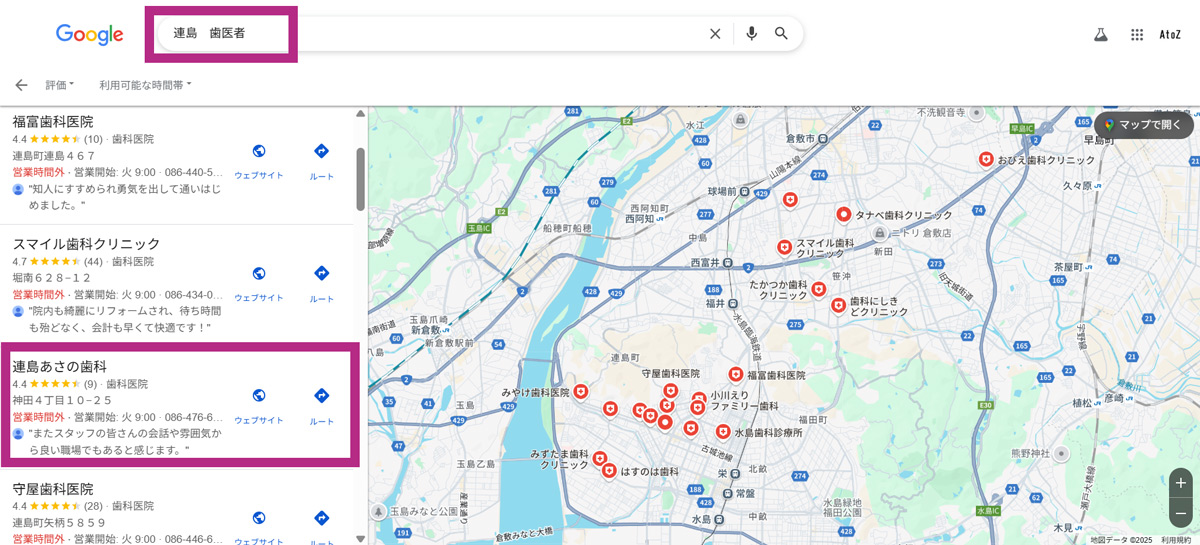Zoom in the map with plus button
This screenshot has height=545, width=1200.
pyautogui.click(x=1181, y=484)
